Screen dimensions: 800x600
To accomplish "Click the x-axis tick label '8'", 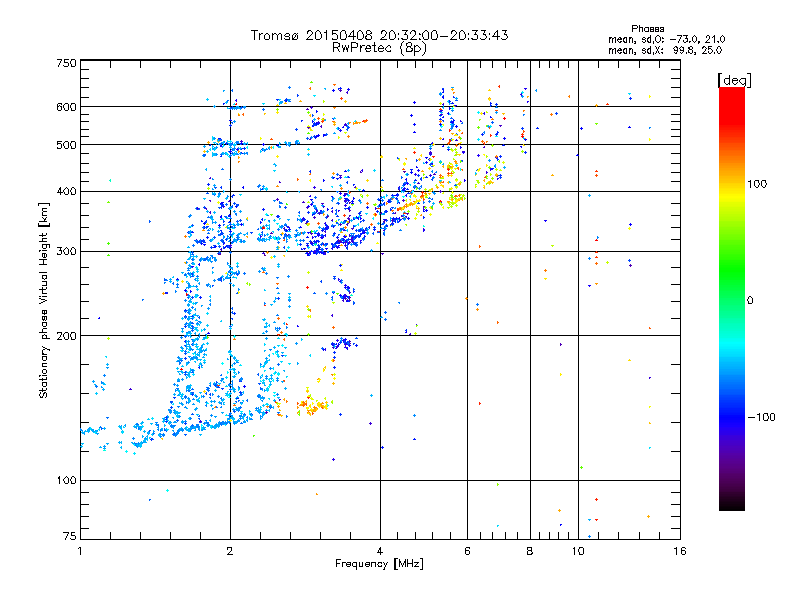I will click(x=530, y=551).
